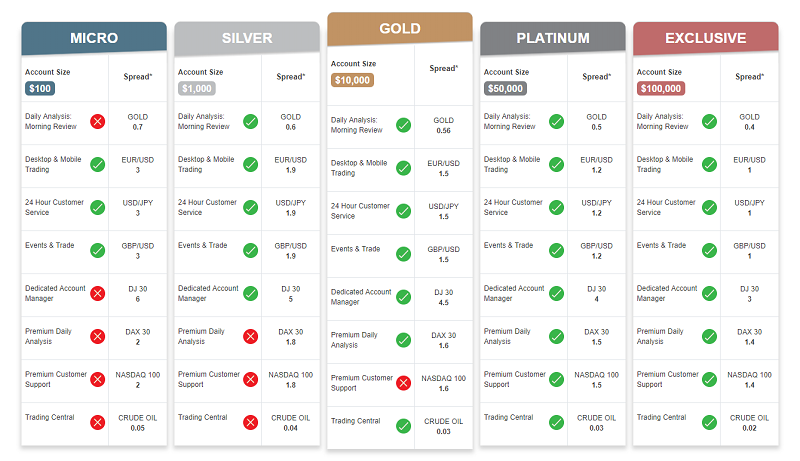Viewport: 800px width, 461px height.
Task: Click green check for Exclusive Trading Central
Action: [709, 422]
